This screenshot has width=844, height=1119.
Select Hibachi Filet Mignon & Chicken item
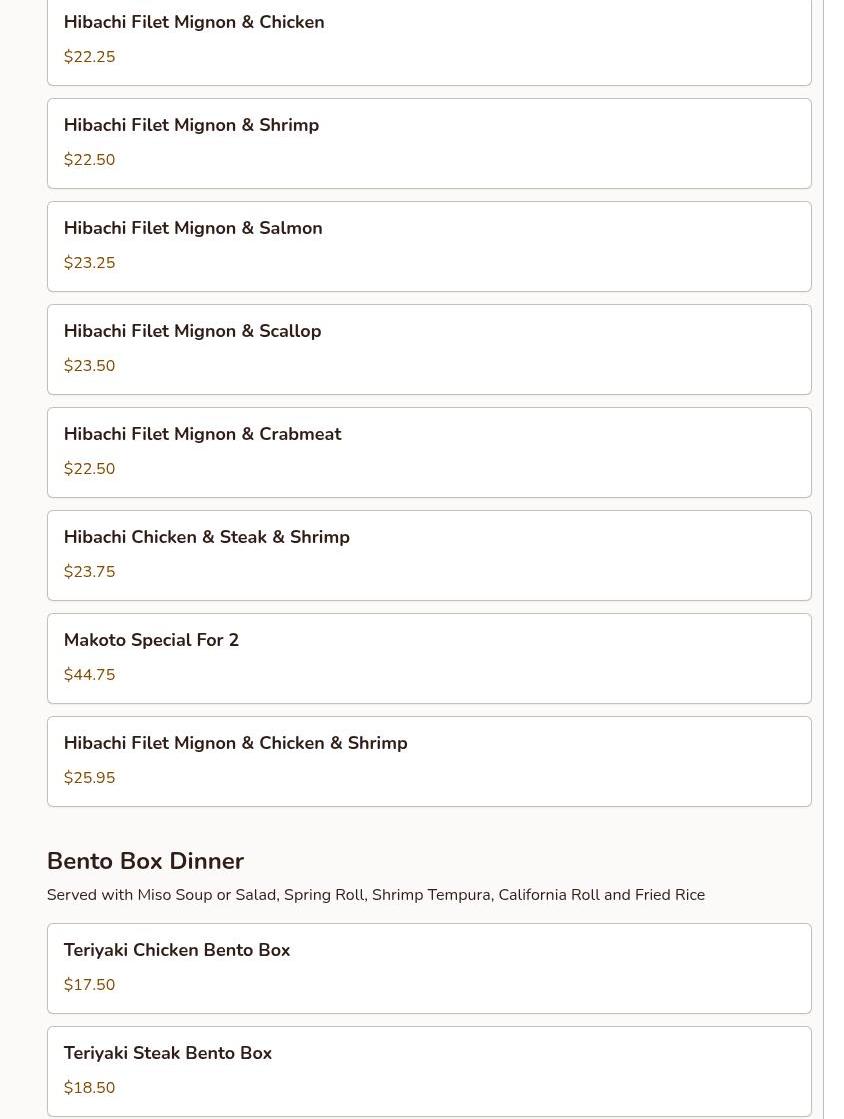[429, 41]
